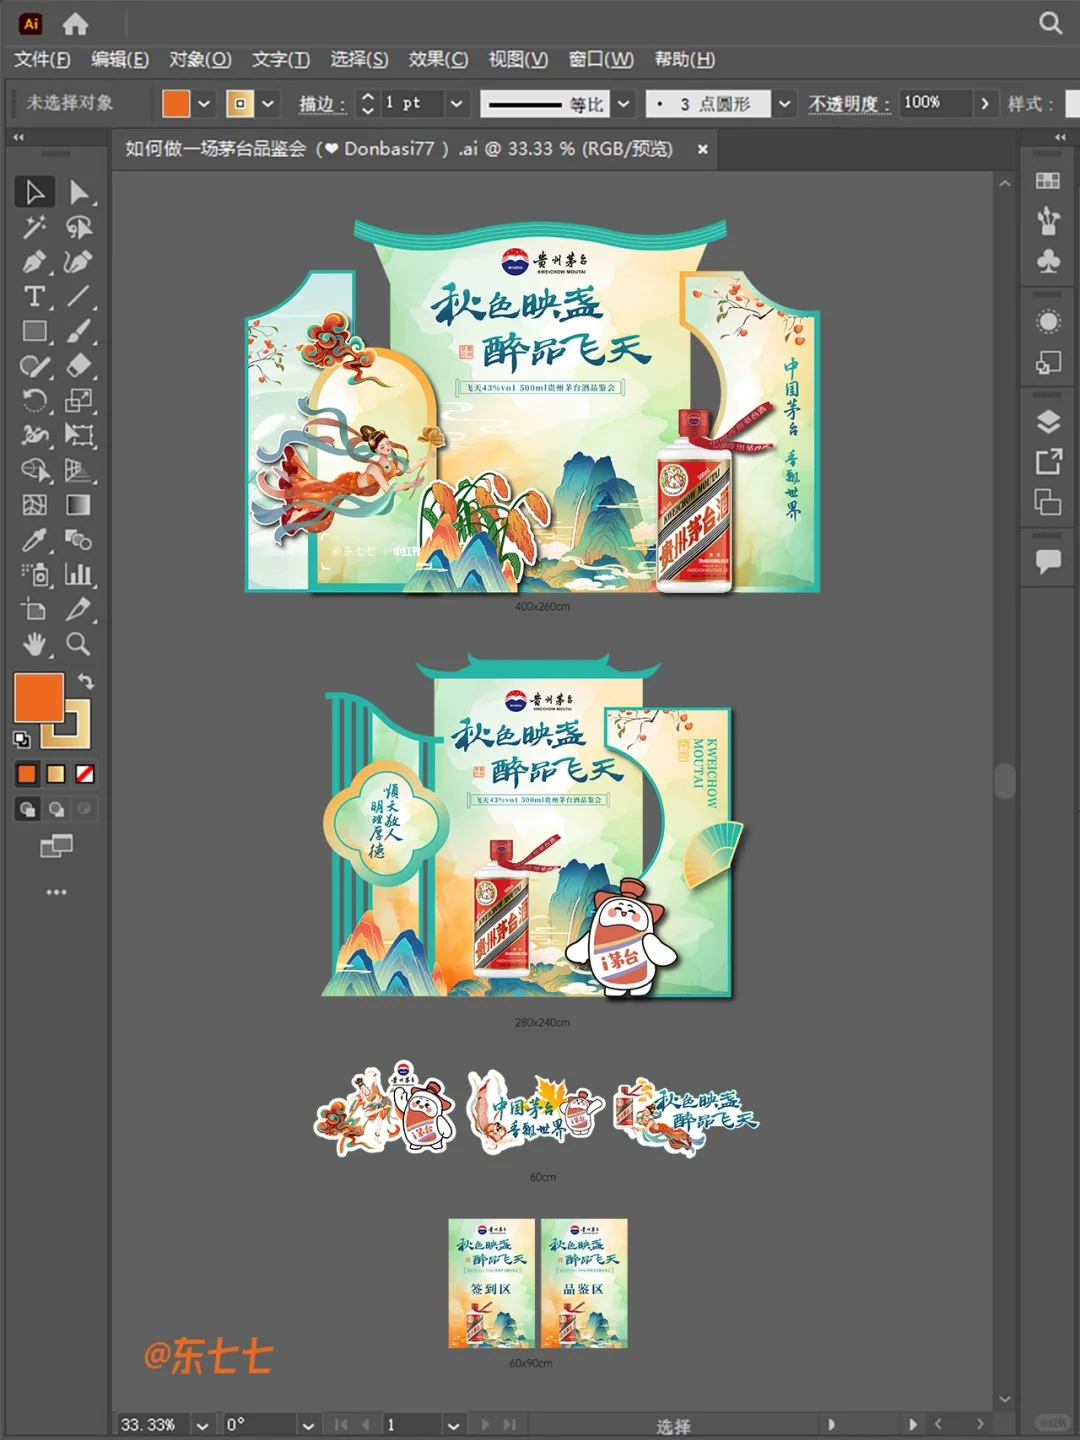
Task: Enable Draw Behind mode
Action: (56, 809)
